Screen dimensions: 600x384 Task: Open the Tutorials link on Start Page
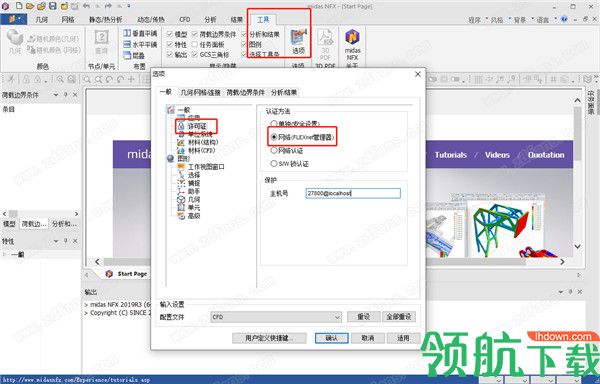[x=451, y=155]
